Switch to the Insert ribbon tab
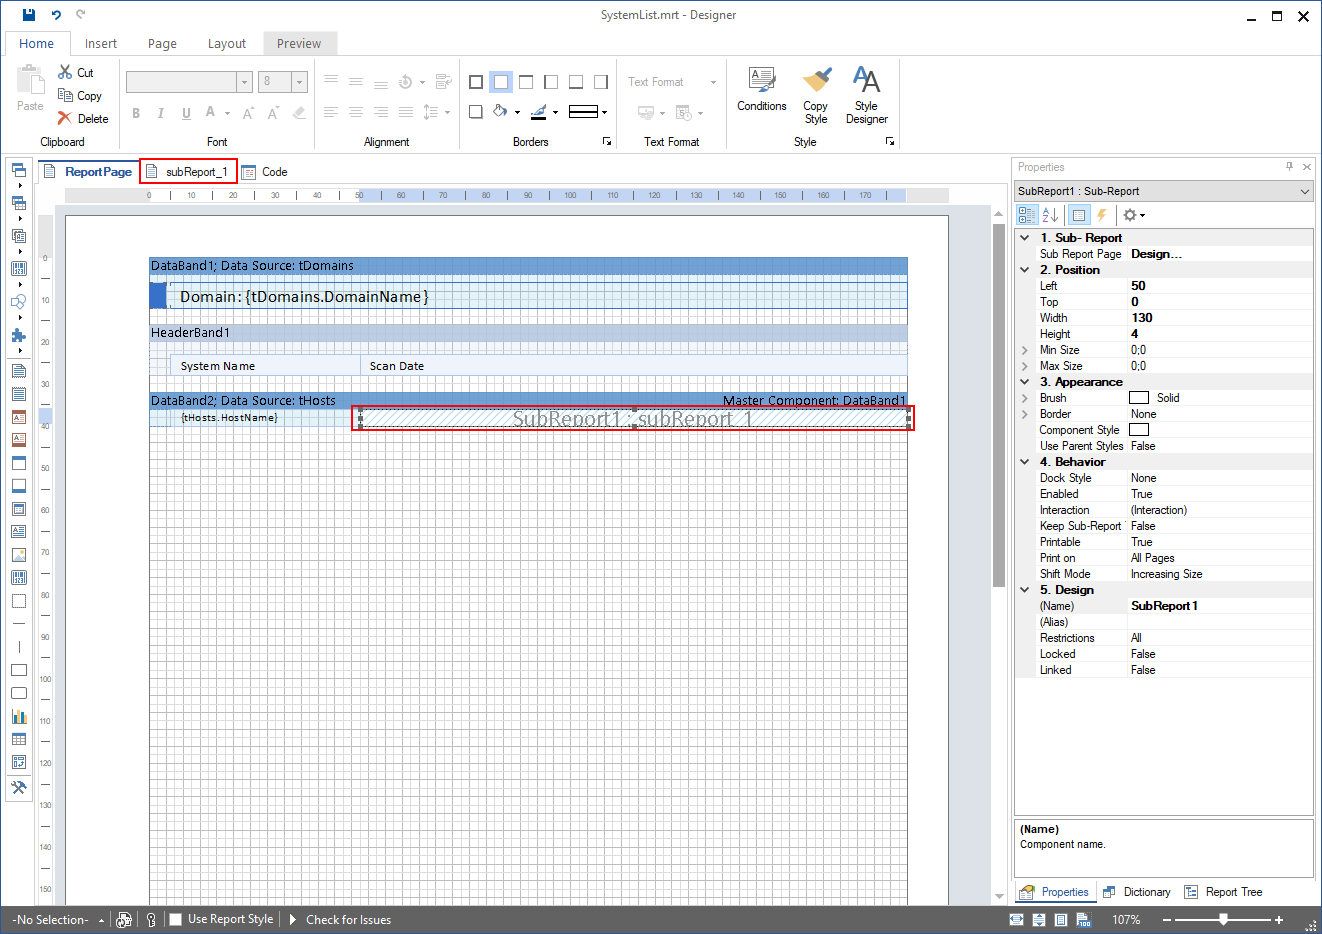 101,43
